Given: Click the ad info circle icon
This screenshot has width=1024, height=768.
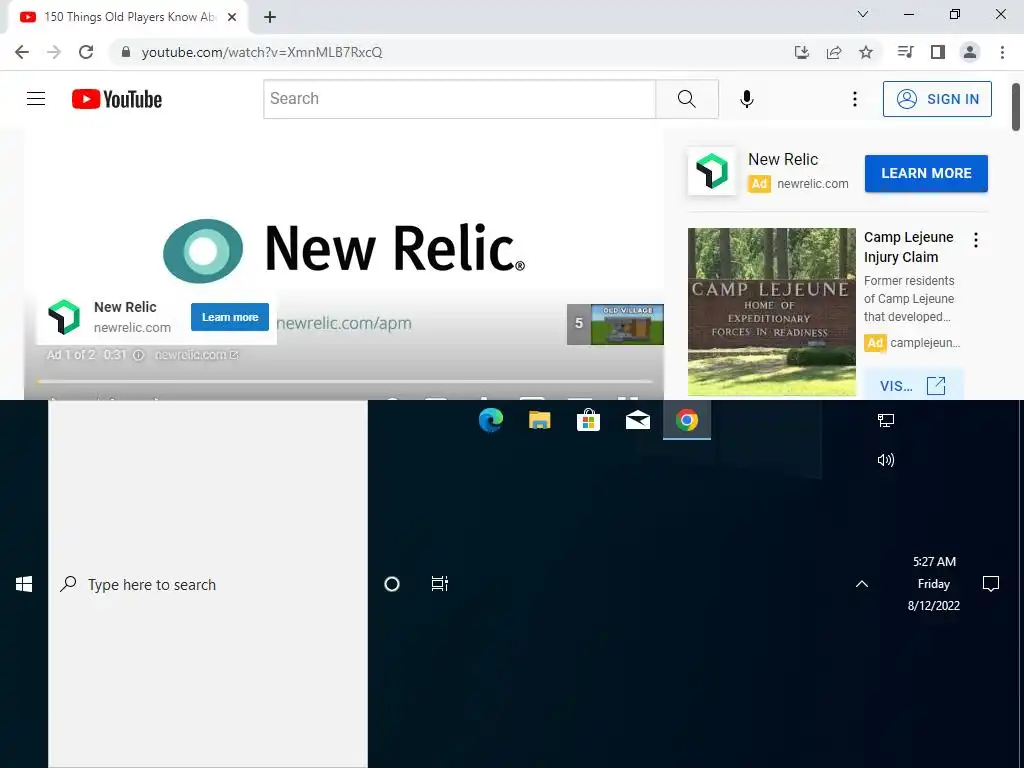Looking at the screenshot, I should 138,355.
